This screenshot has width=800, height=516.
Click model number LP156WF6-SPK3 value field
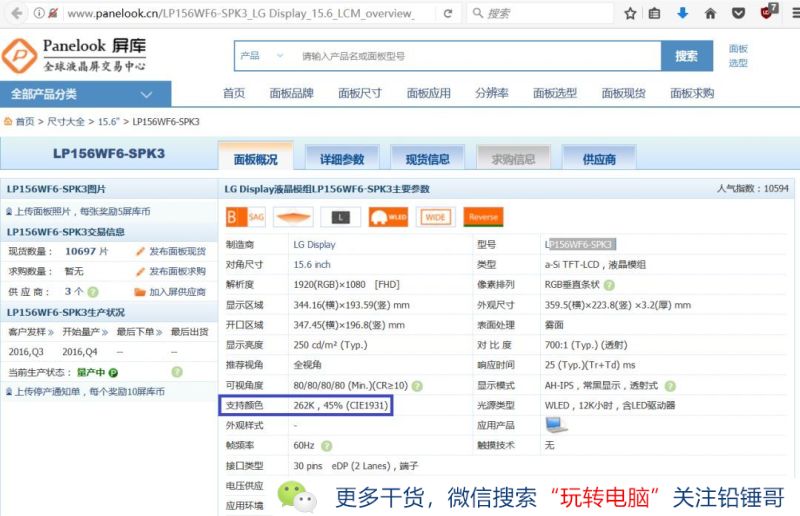pyautogui.click(x=581, y=244)
